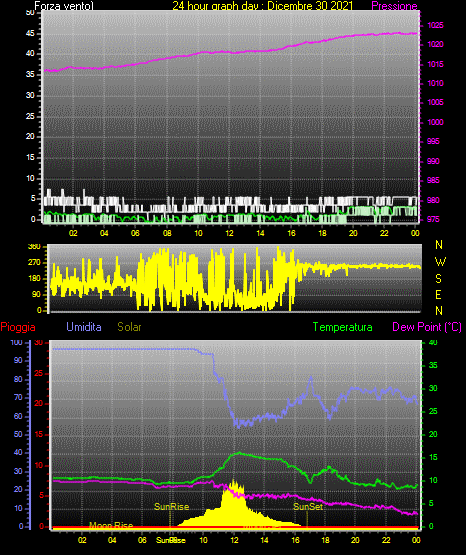Click the 1025 pressure axis value
The width and height of the screenshot is (466, 555).
coord(435,25)
